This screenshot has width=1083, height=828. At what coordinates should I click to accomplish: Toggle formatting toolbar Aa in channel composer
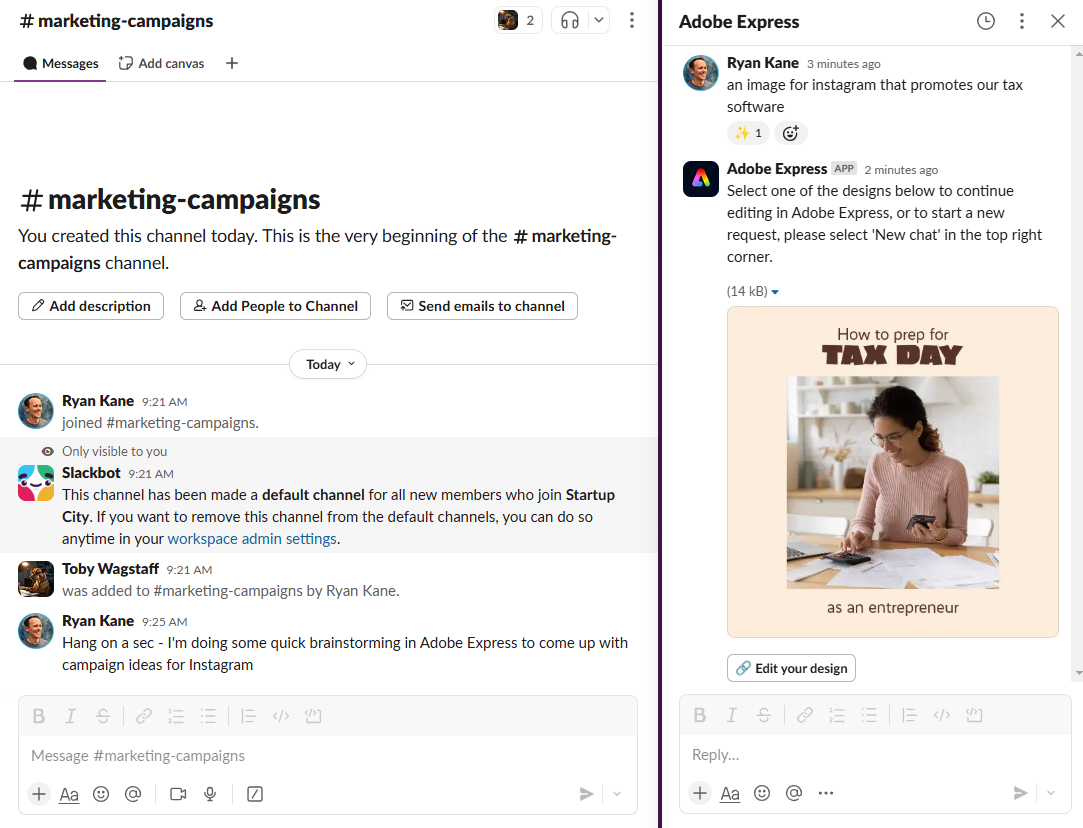click(x=69, y=794)
